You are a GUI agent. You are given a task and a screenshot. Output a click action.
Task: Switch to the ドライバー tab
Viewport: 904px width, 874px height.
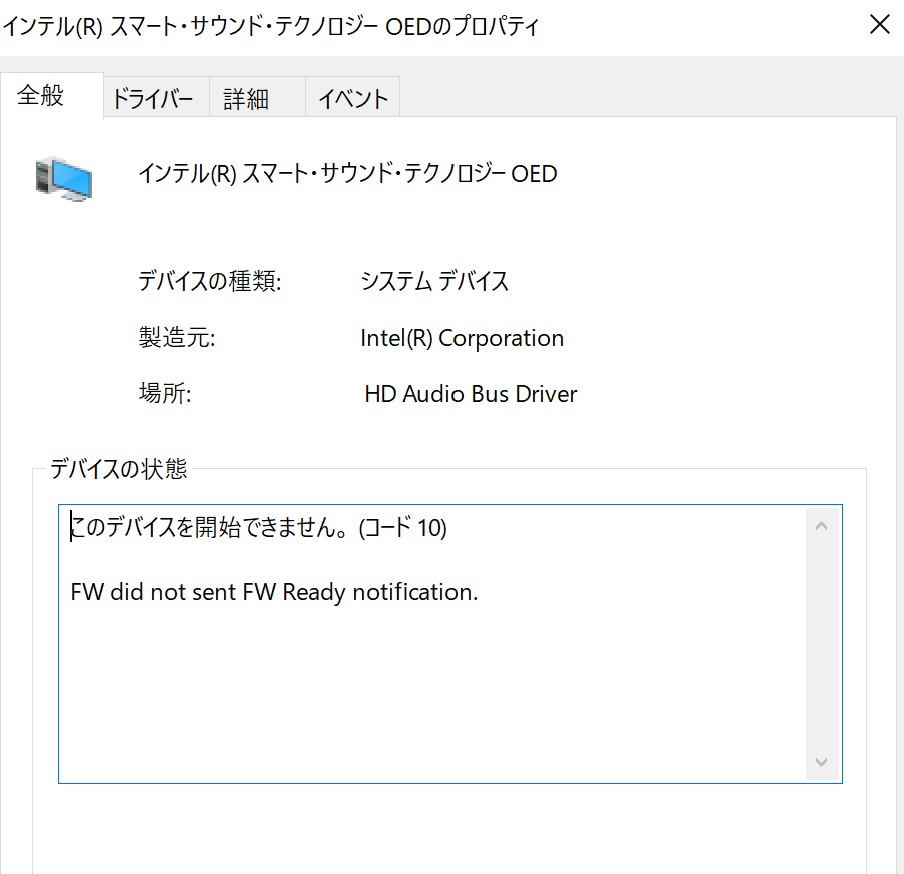point(155,97)
